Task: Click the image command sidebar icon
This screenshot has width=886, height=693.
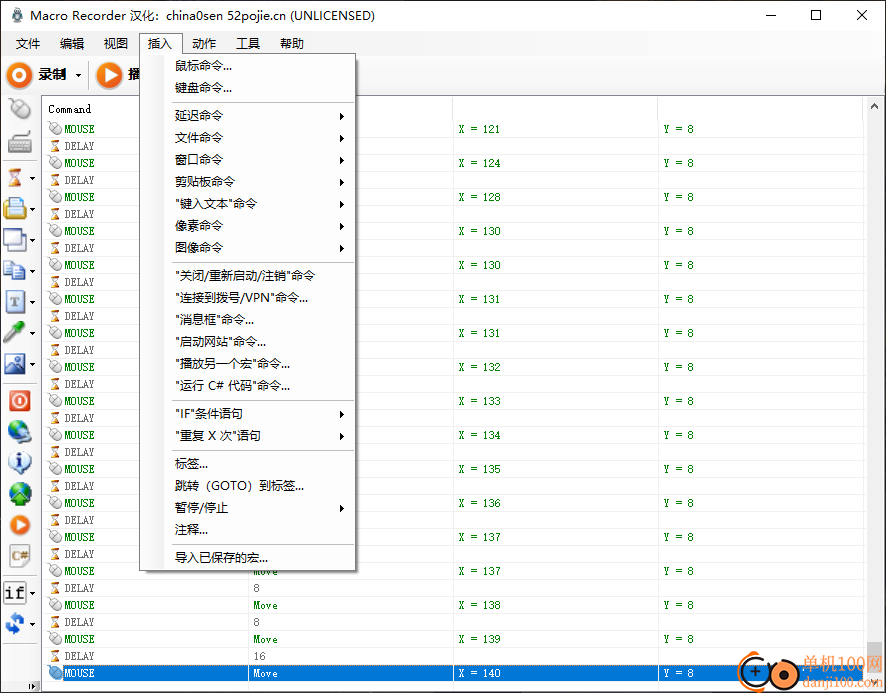Action: [15, 363]
